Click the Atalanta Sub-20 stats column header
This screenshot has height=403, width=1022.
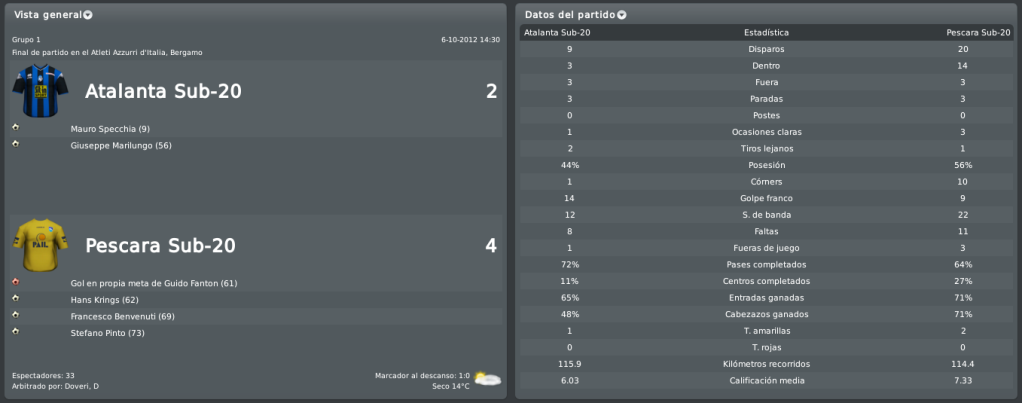[x=557, y=33]
